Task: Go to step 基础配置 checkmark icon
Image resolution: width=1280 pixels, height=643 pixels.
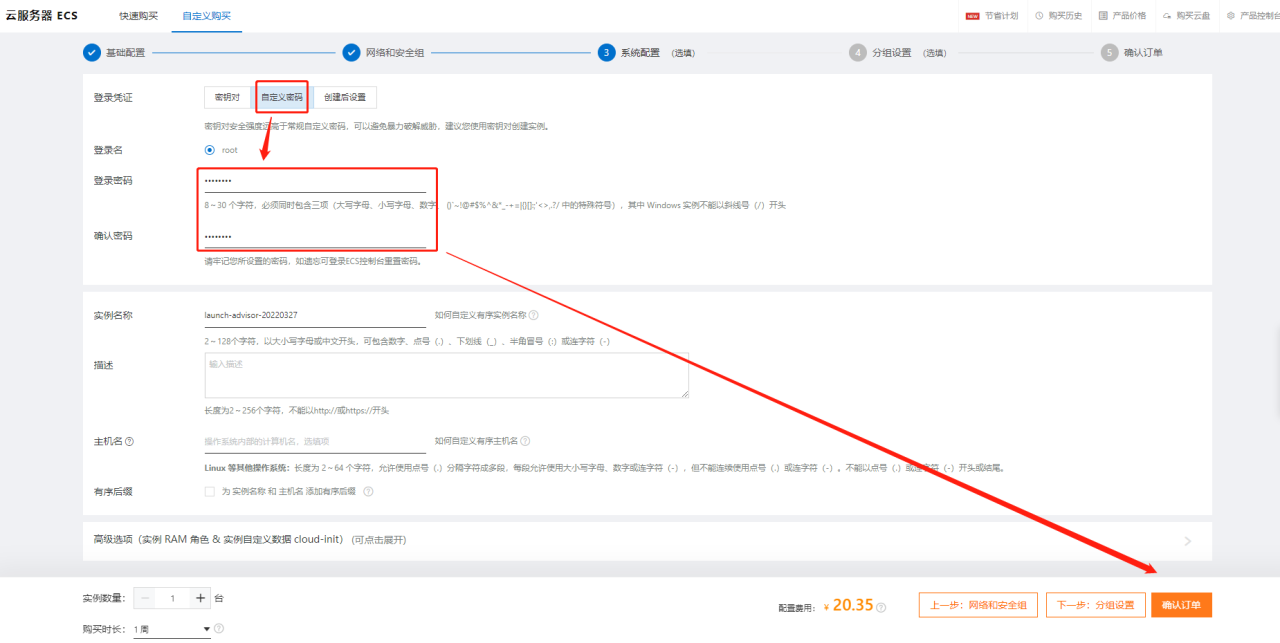Action: (x=92, y=53)
